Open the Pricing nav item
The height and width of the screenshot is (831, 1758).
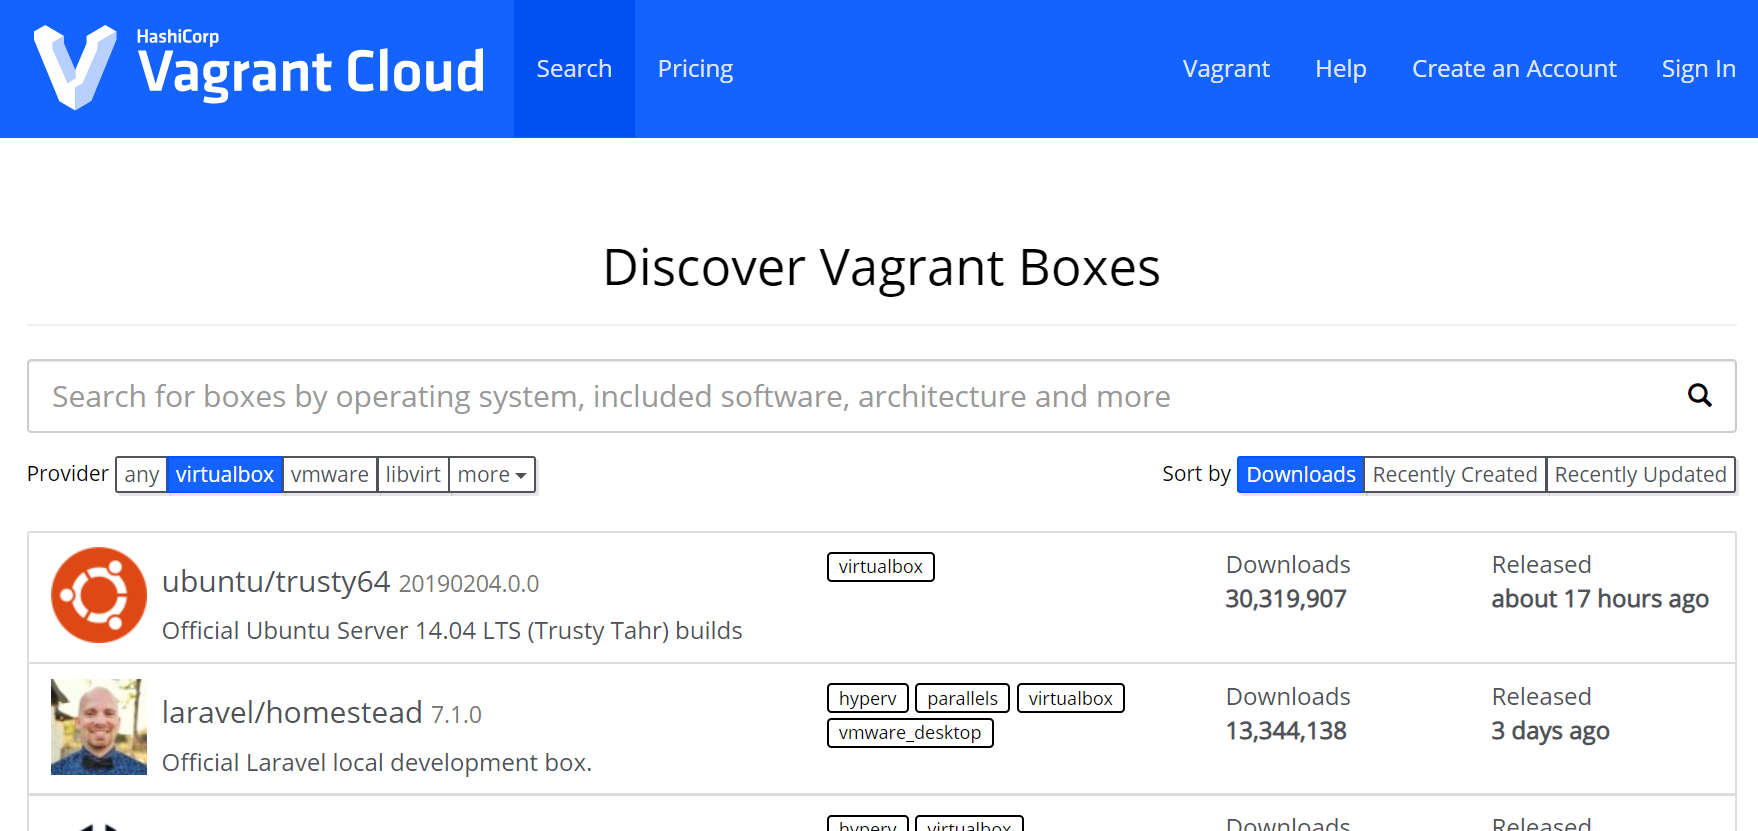695,69
